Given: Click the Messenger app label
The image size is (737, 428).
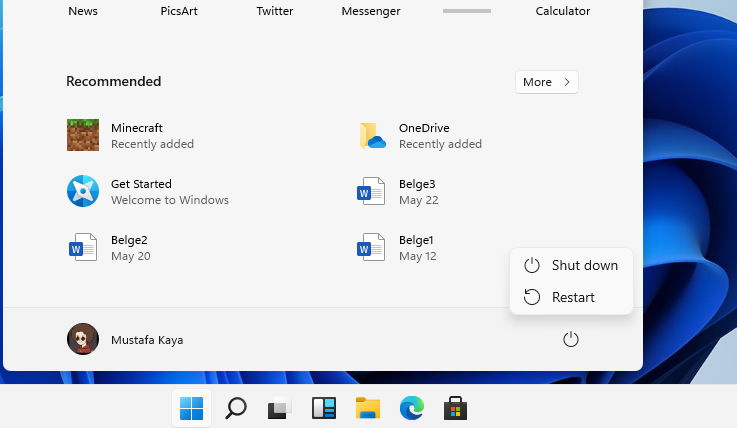Looking at the screenshot, I should pos(371,11).
